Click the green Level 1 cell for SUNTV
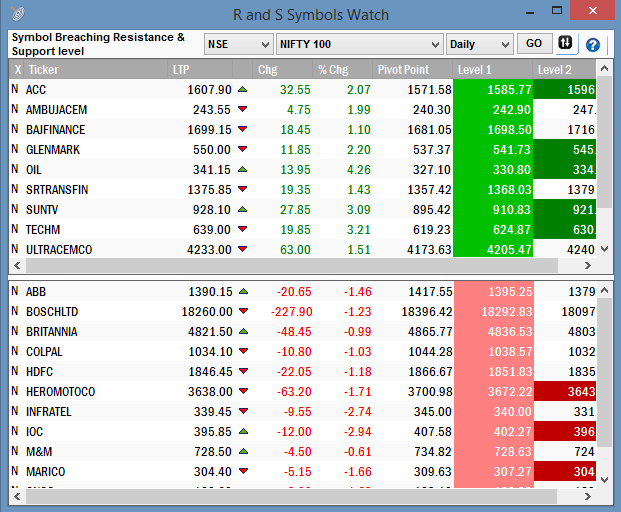This screenshot has height=512, width=621. click(492, 210)
